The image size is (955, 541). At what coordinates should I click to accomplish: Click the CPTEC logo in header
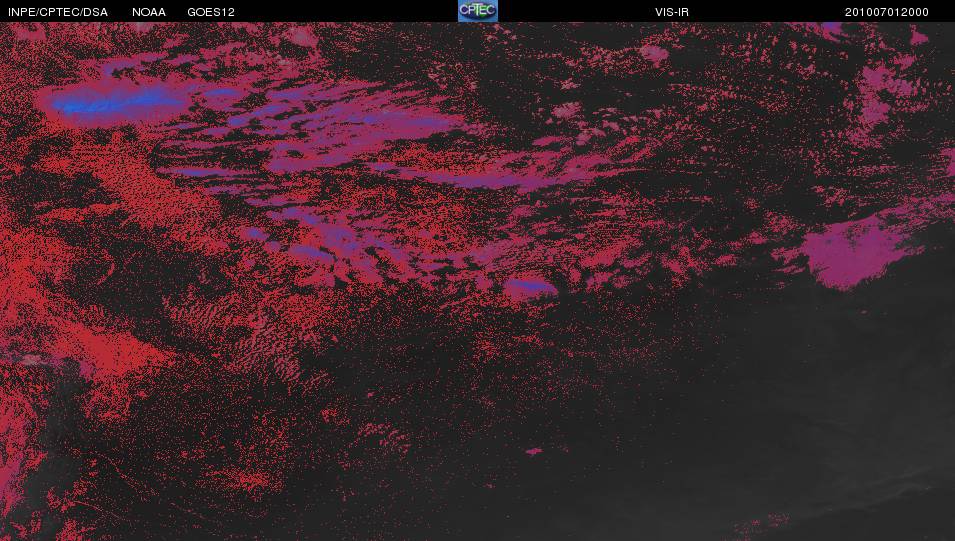(478, 11)
